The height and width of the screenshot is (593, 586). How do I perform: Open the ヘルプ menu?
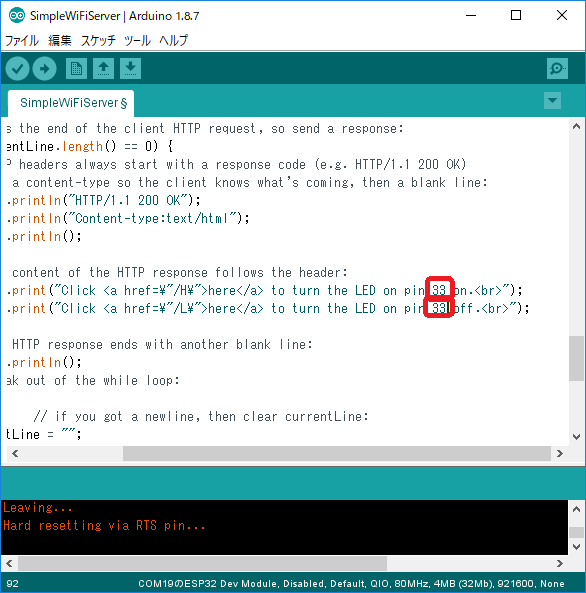pyautogui.click(x=173, y=40)
